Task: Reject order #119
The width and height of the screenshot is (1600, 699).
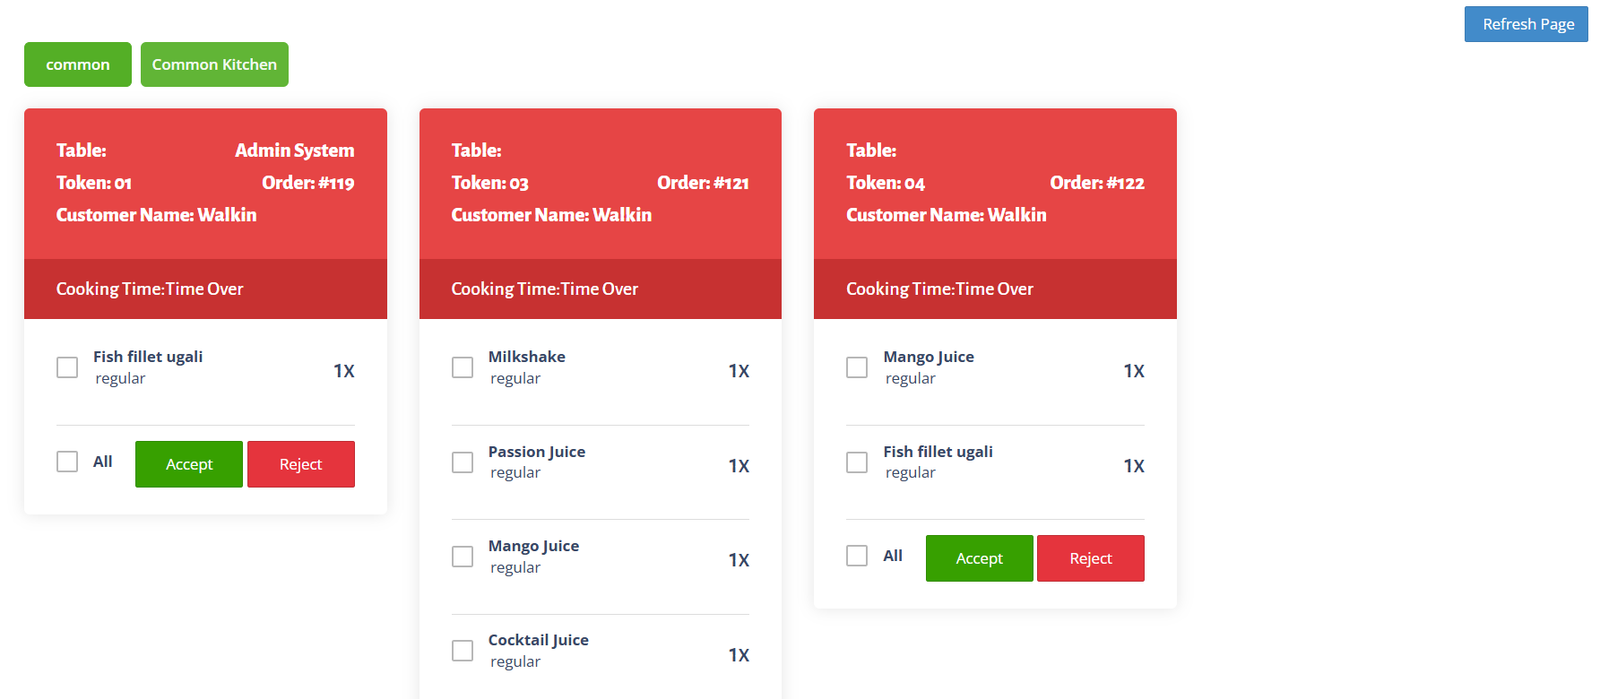Action: coord(301,464)
